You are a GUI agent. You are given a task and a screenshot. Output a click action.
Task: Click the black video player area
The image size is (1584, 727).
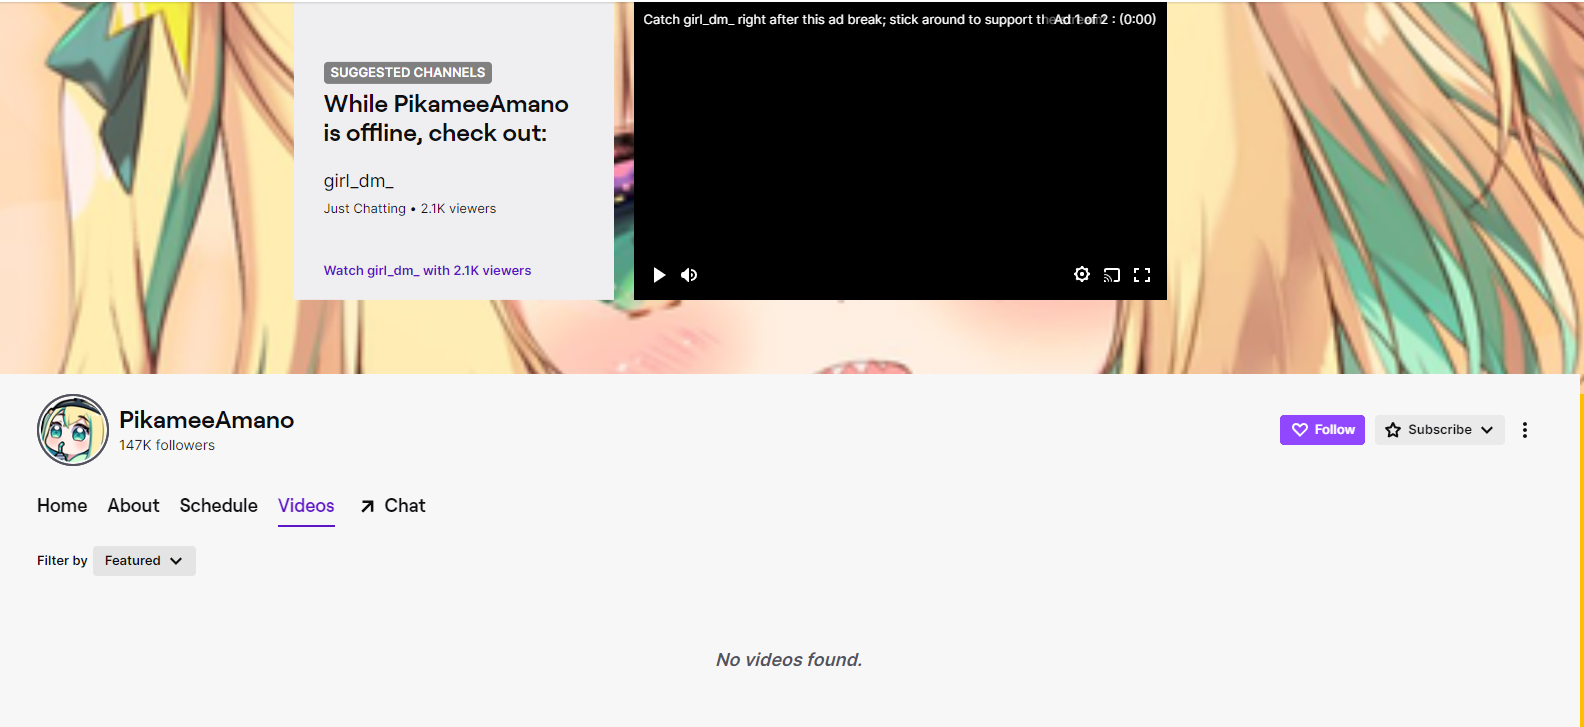900,150
